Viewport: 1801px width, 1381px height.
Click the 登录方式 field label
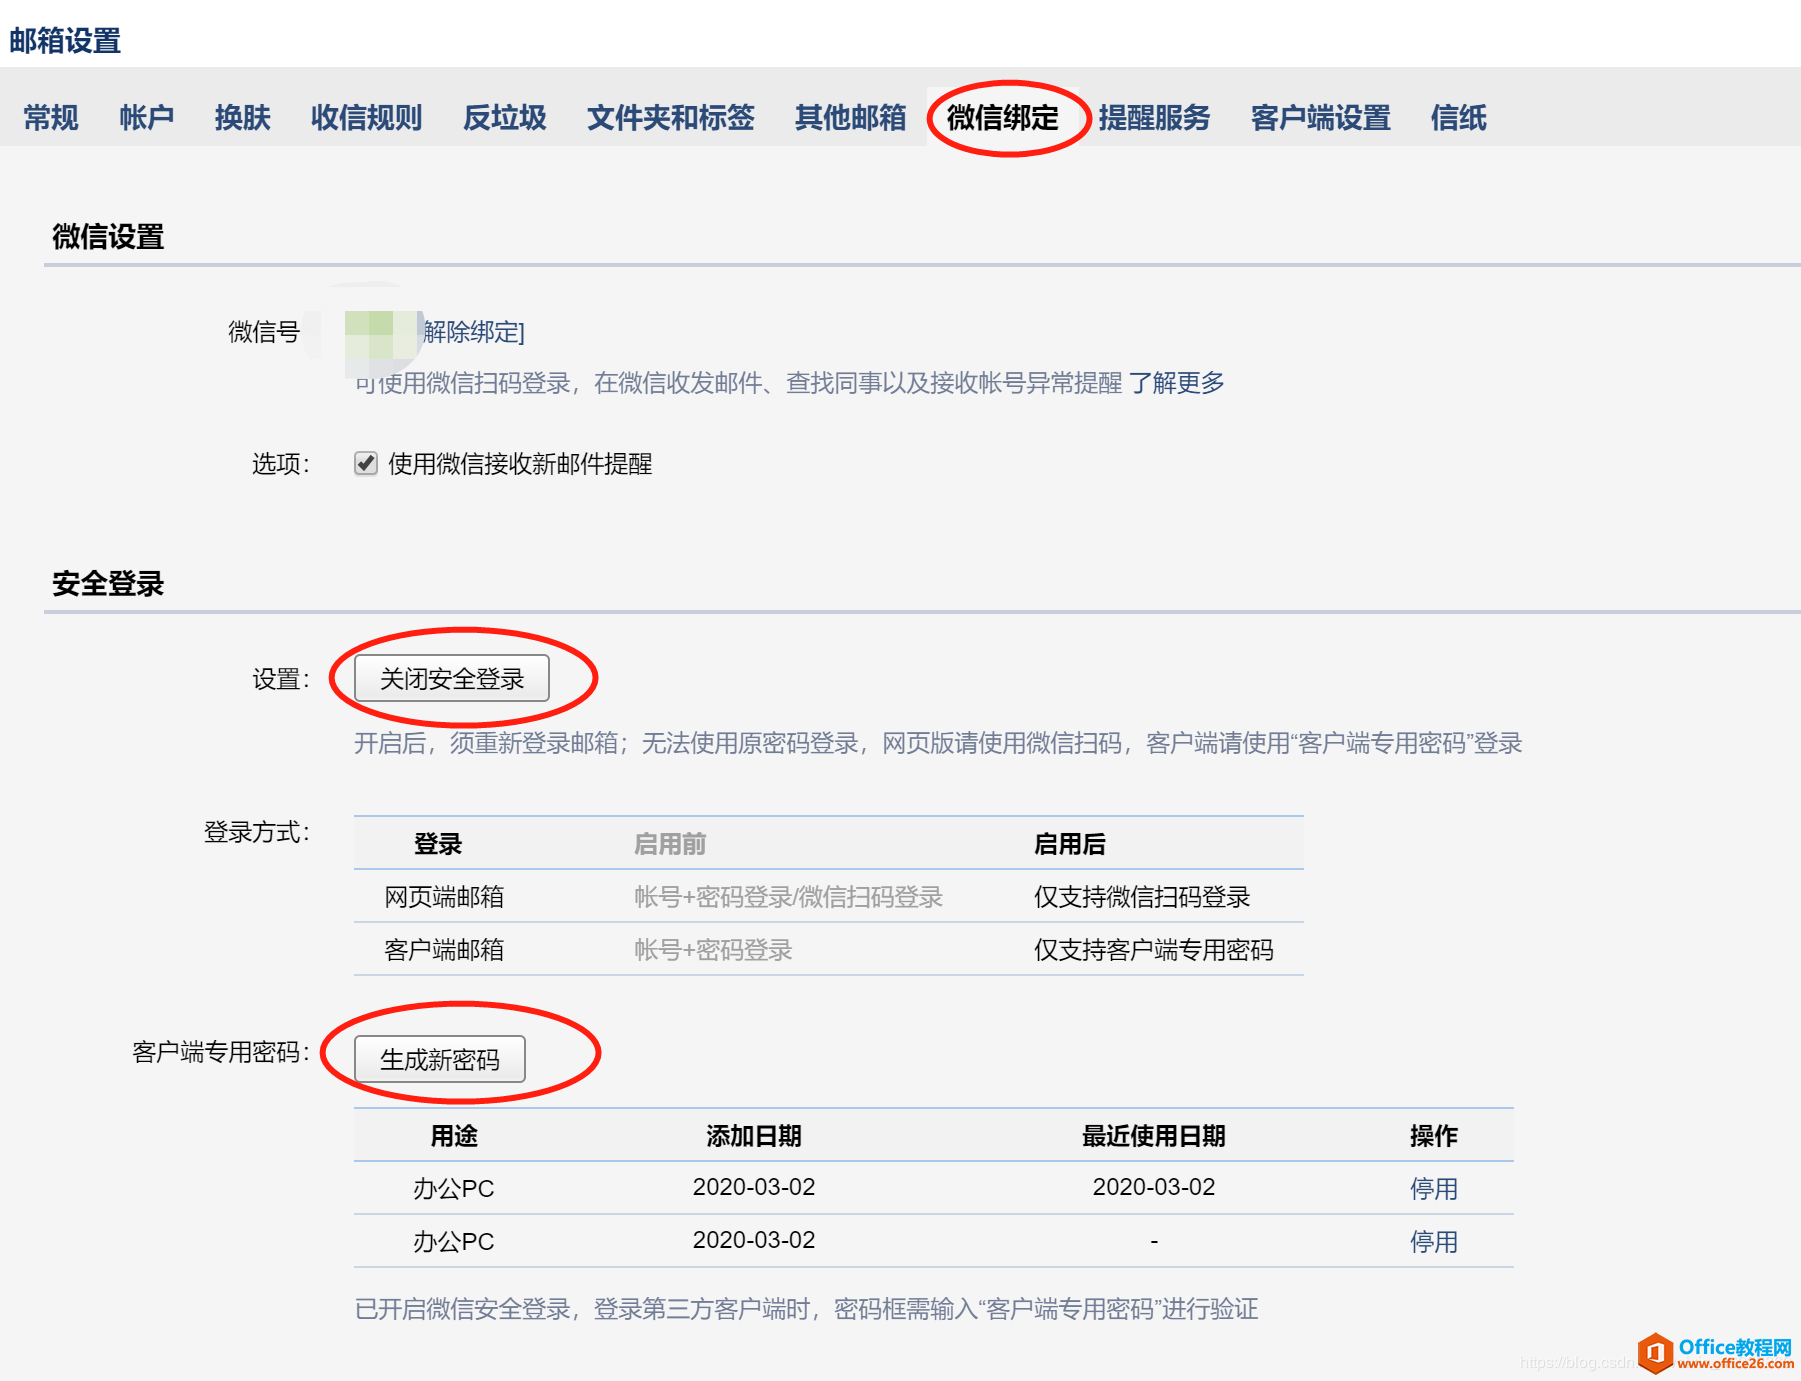pyautogui.click(x=256, y=832)
